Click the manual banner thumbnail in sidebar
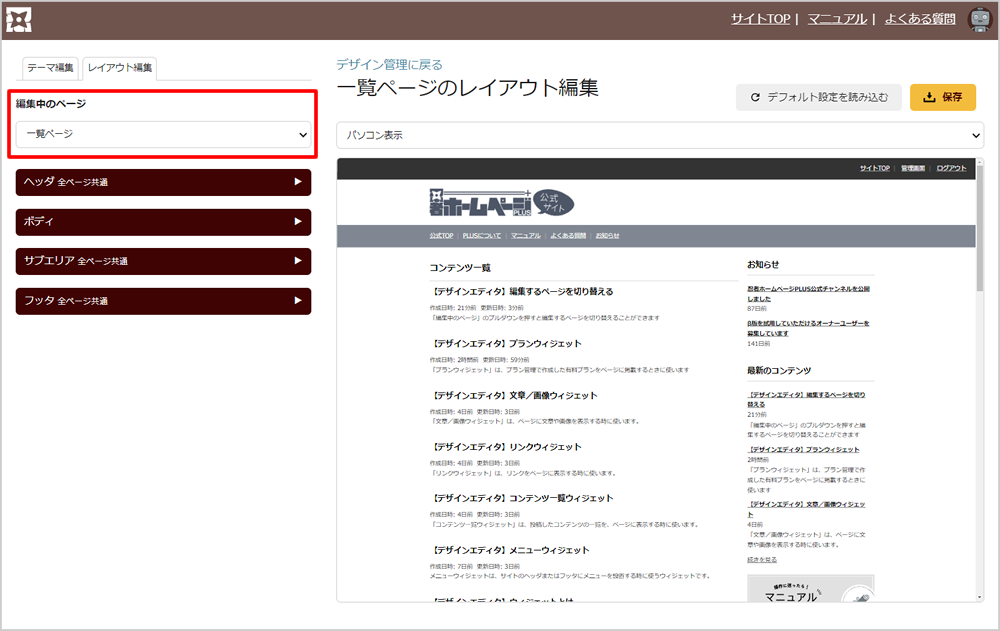 (810, 588)
